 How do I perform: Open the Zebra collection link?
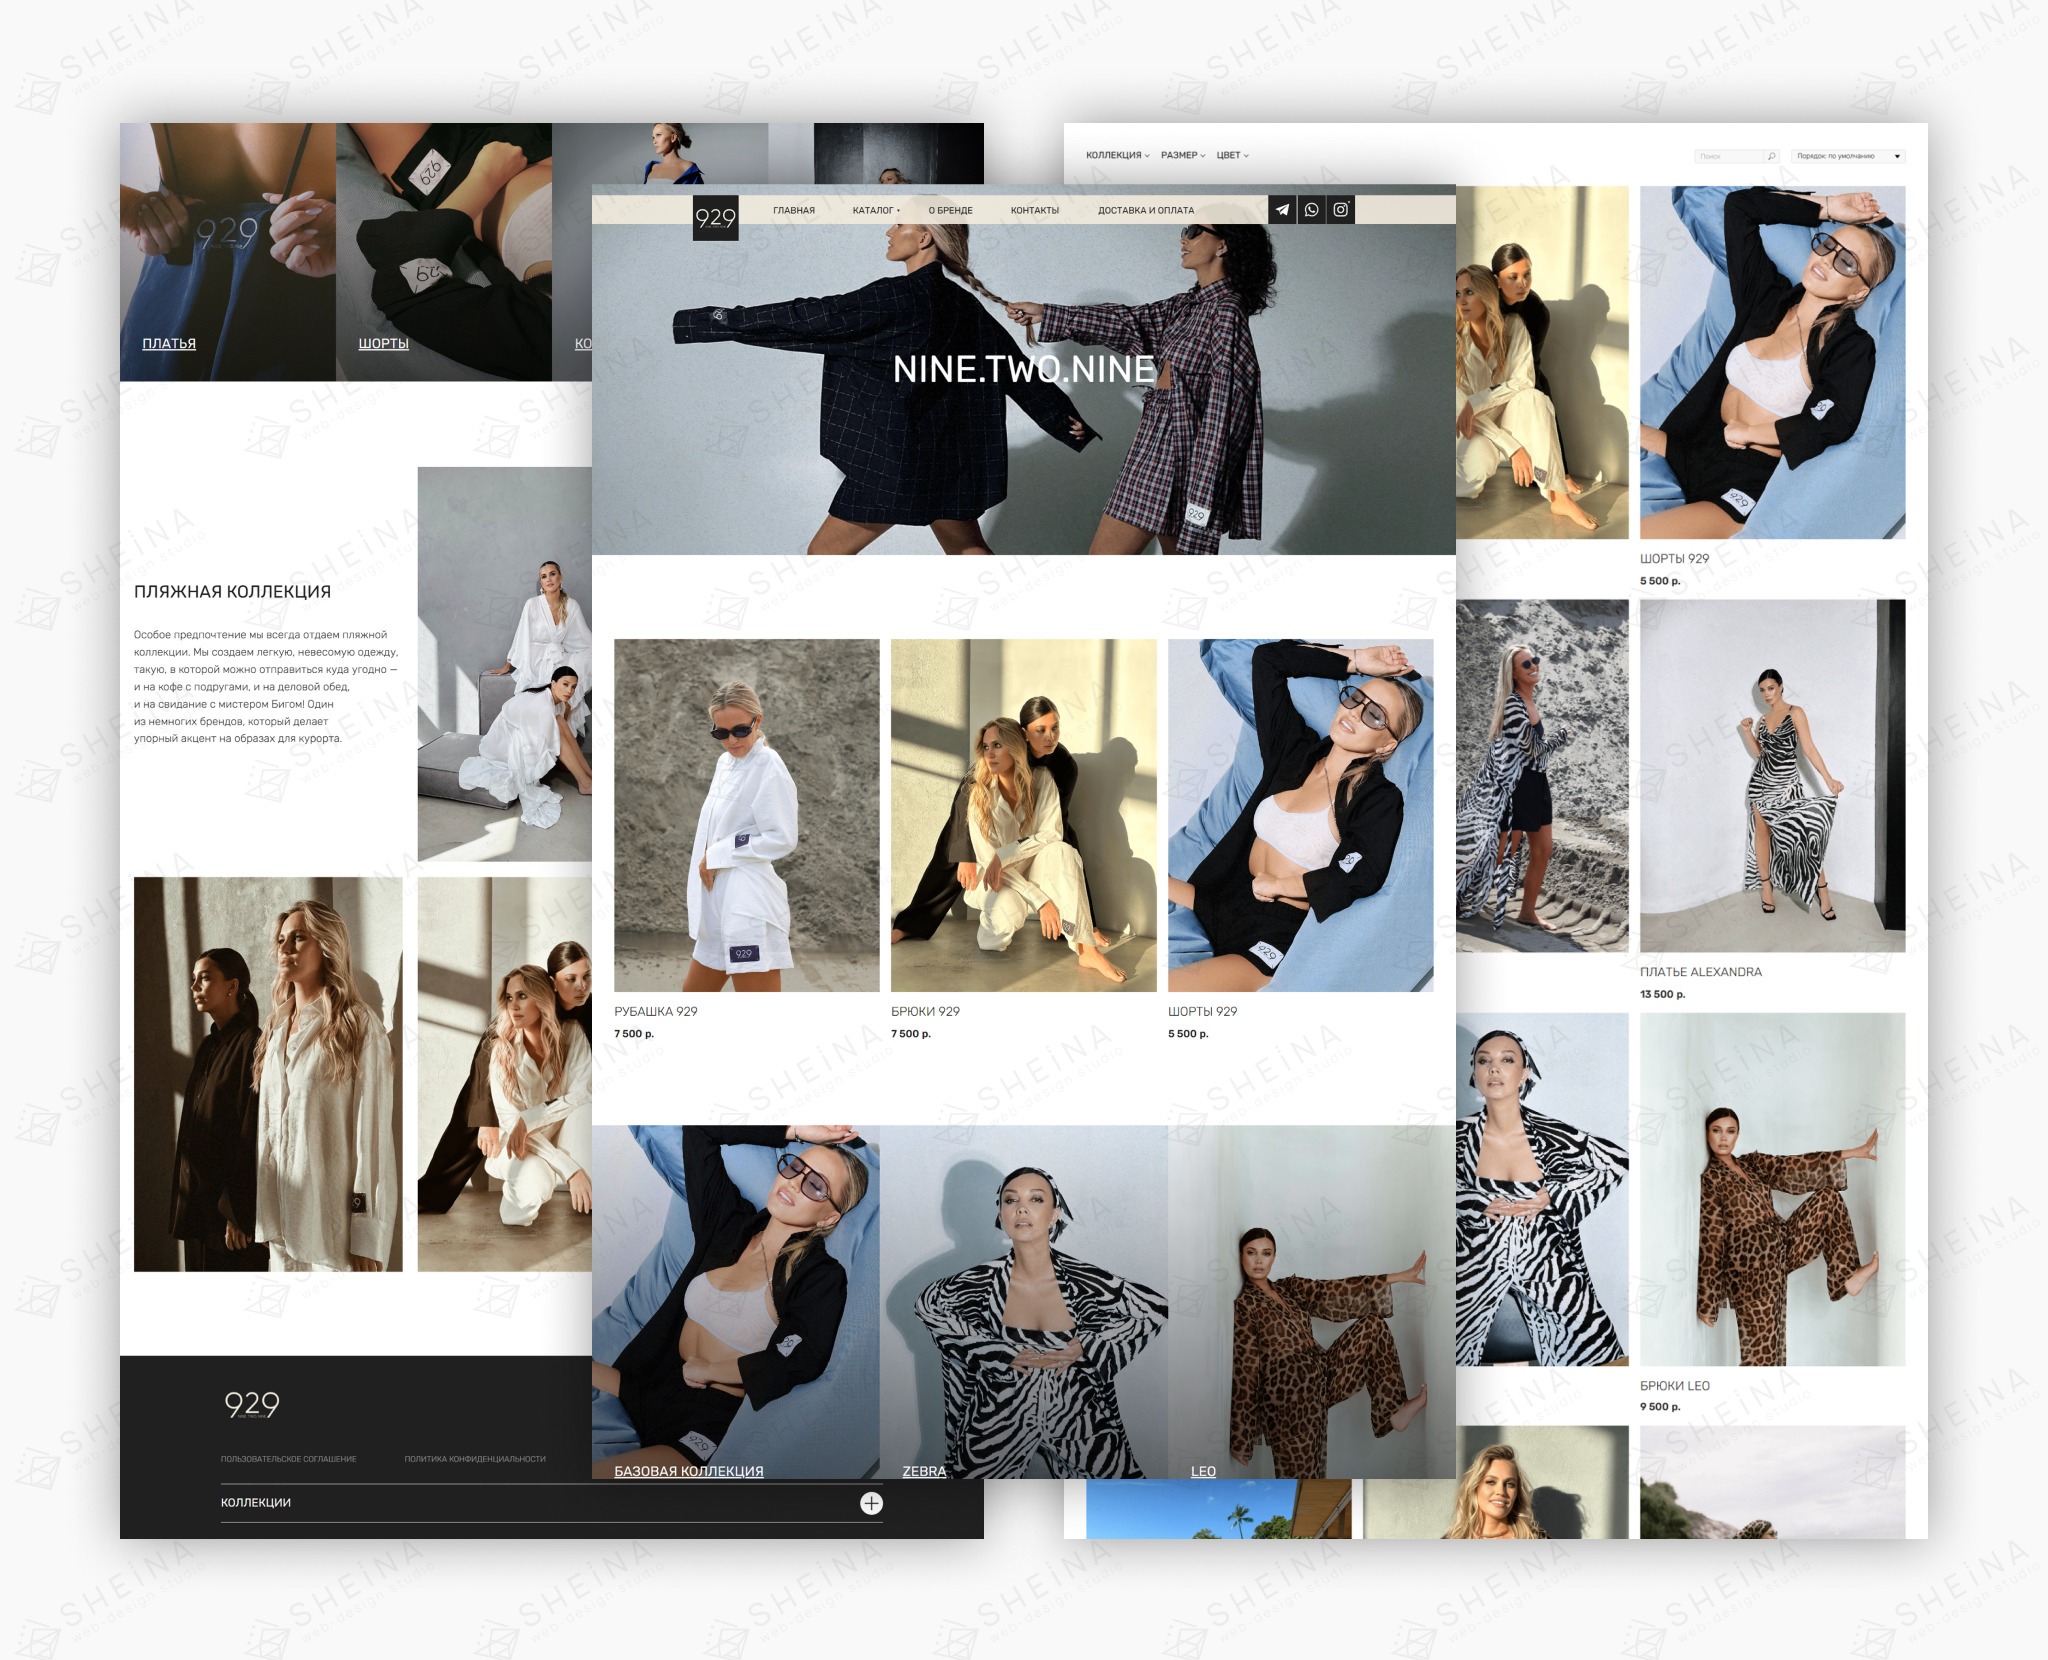click(923, 1471)
